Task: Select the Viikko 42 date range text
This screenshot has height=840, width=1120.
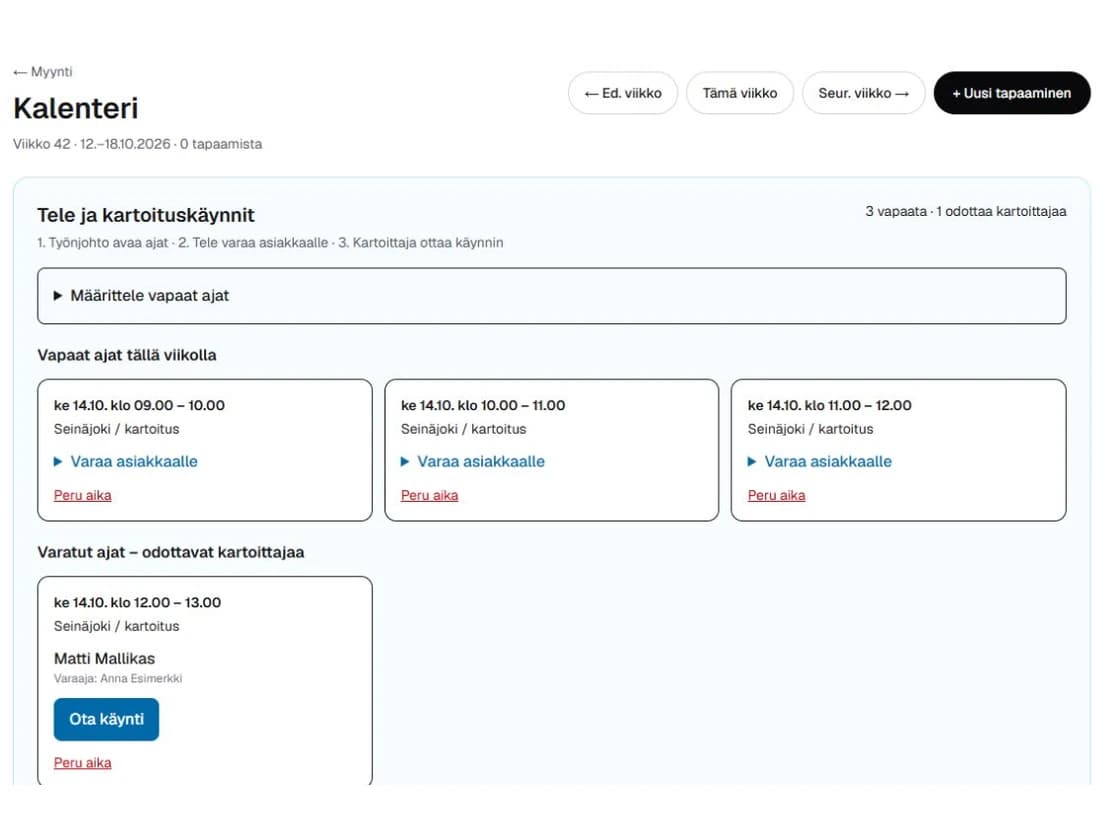Action: click(137, 144)
